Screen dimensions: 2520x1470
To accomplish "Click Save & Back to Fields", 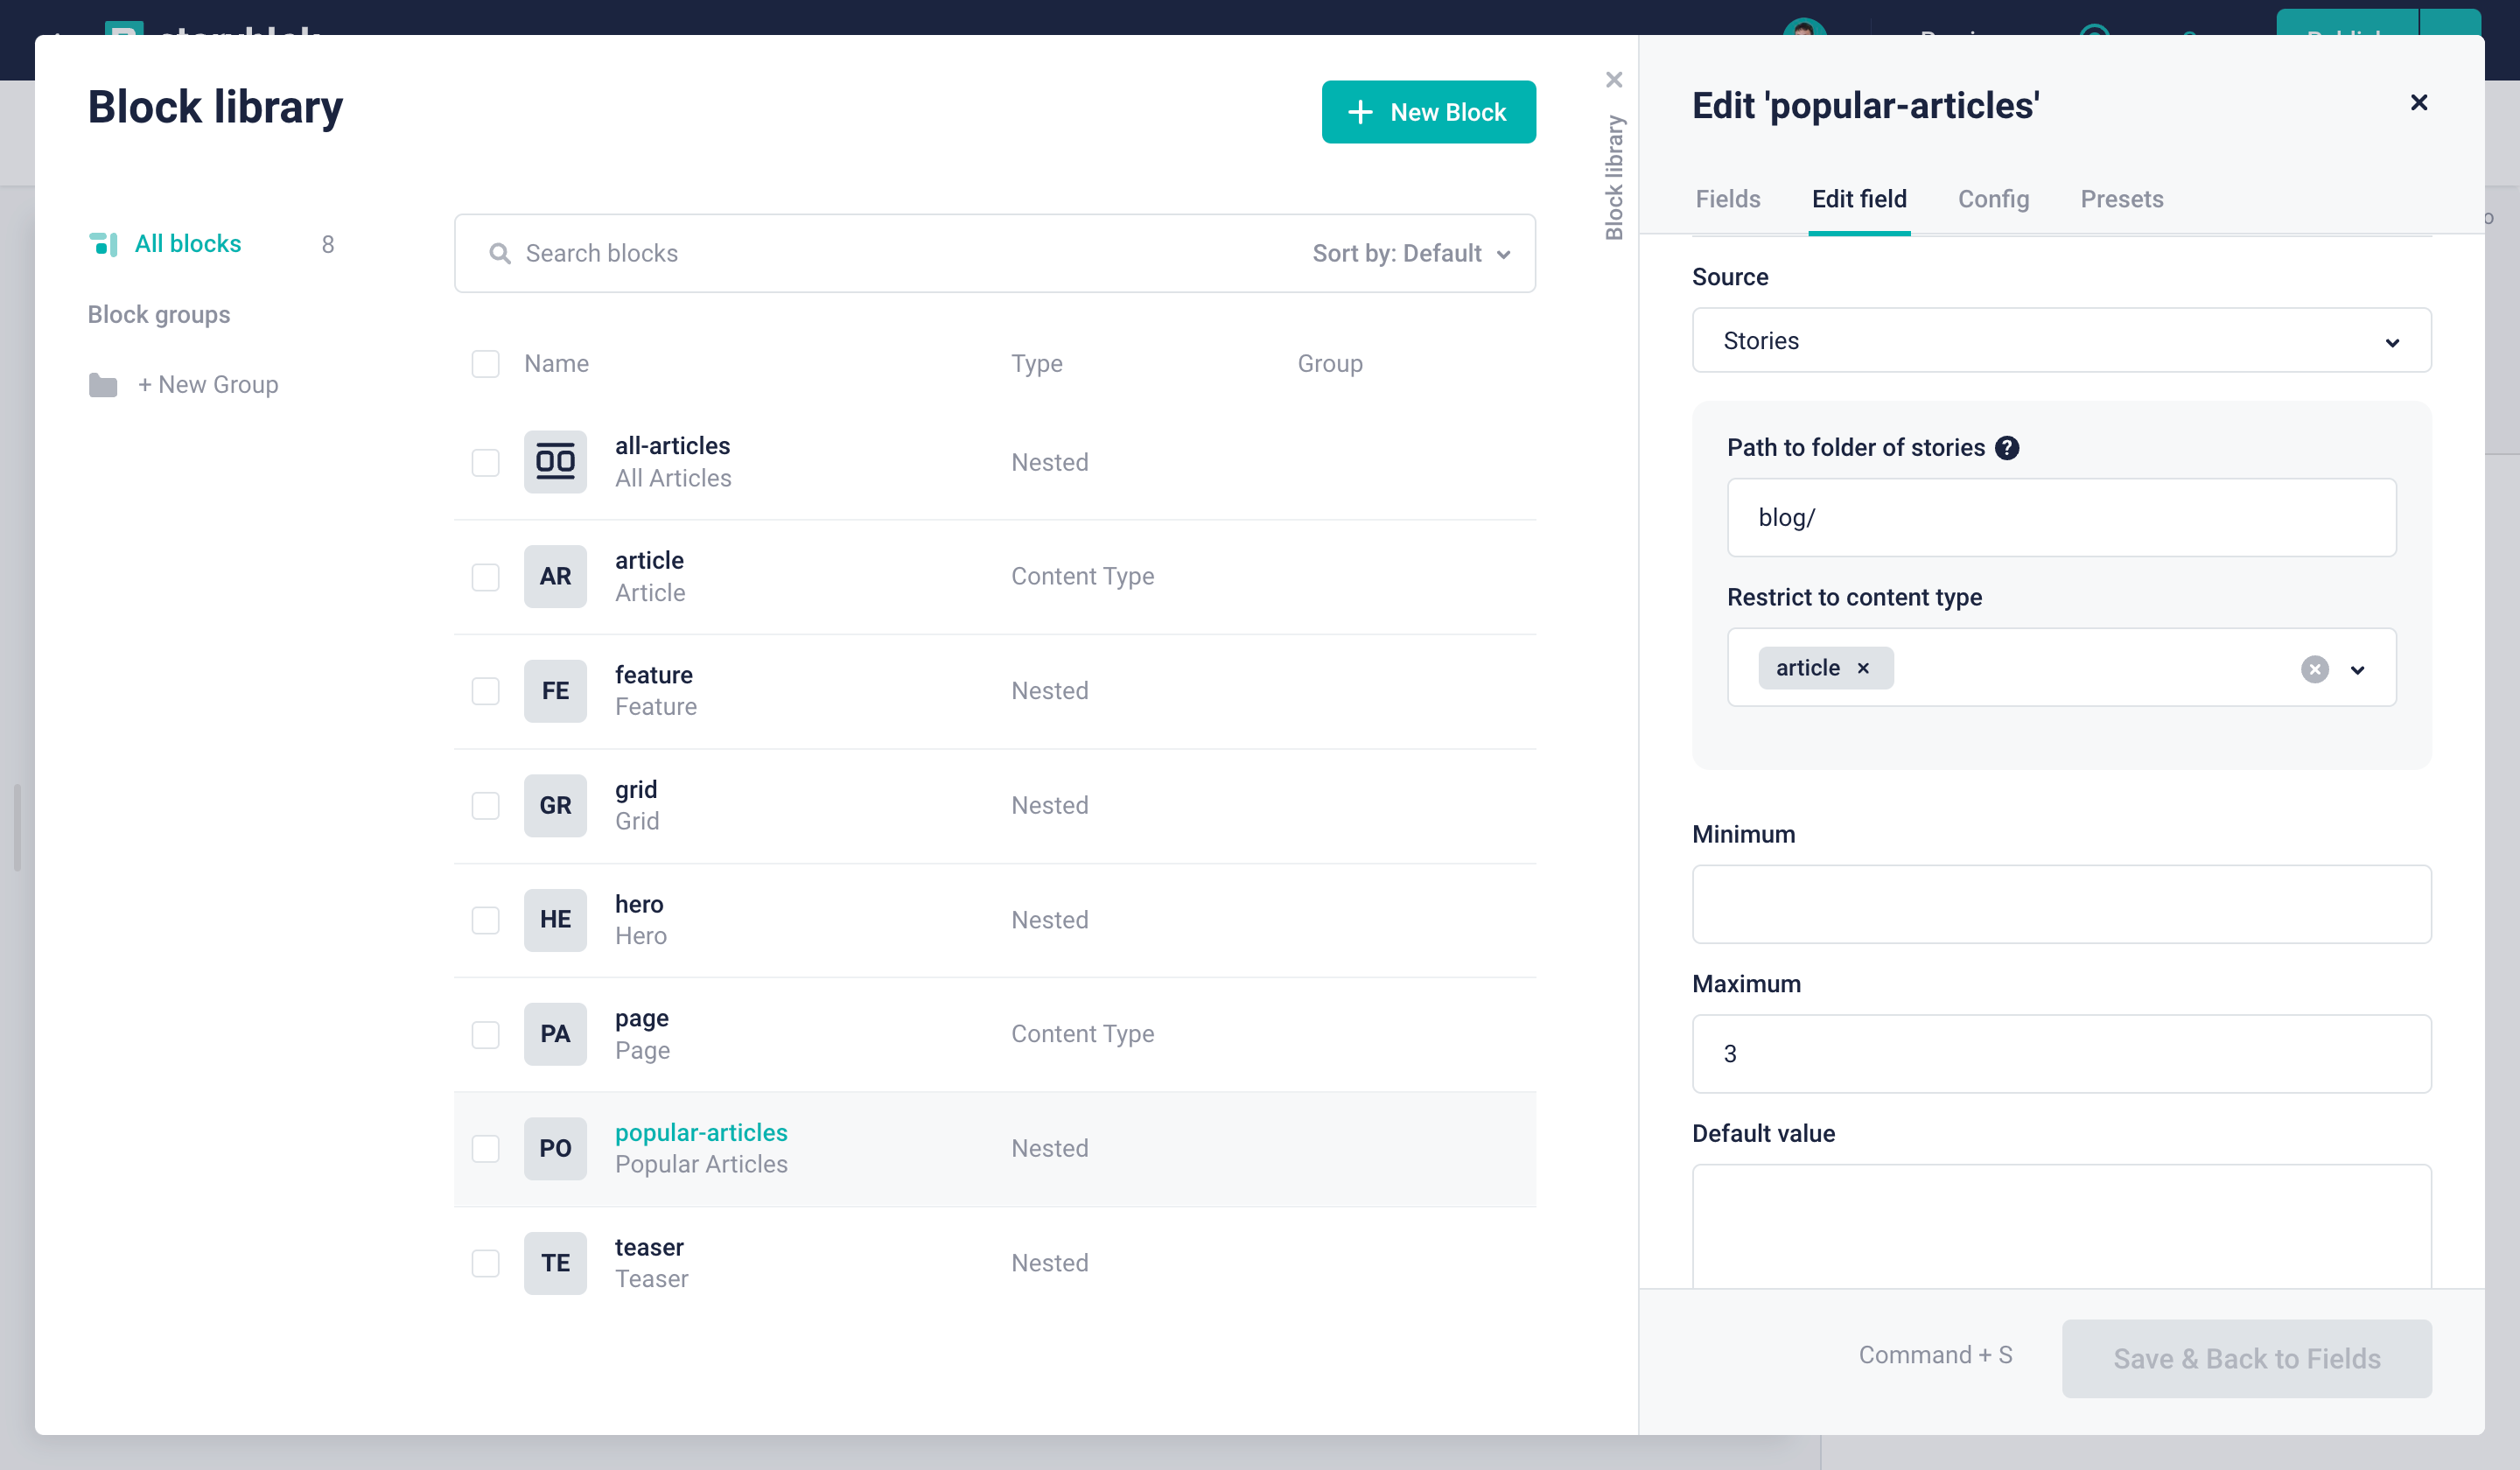I will [2246, 1358].
